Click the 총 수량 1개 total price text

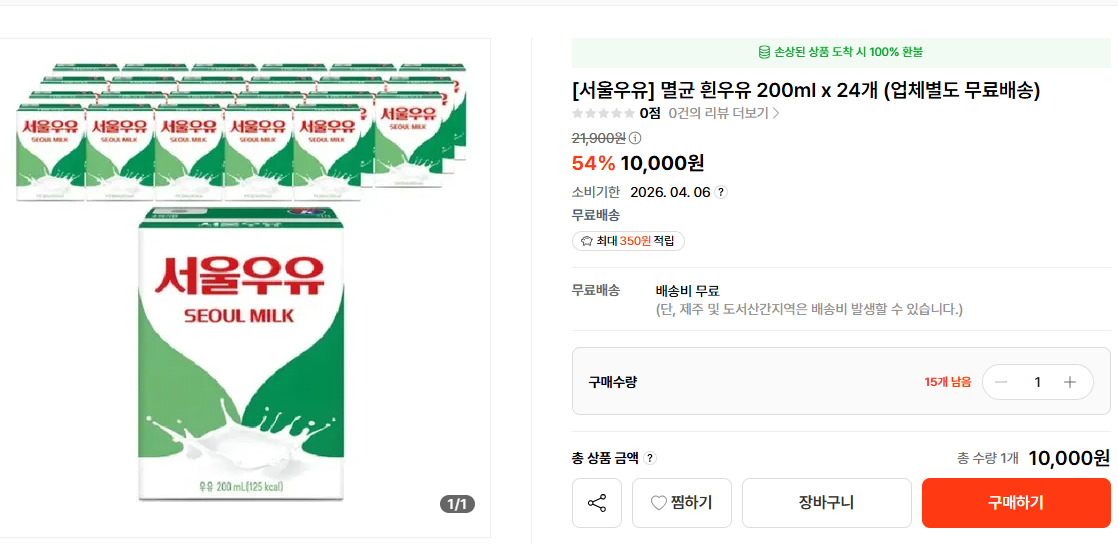(x=1034, y=458)
